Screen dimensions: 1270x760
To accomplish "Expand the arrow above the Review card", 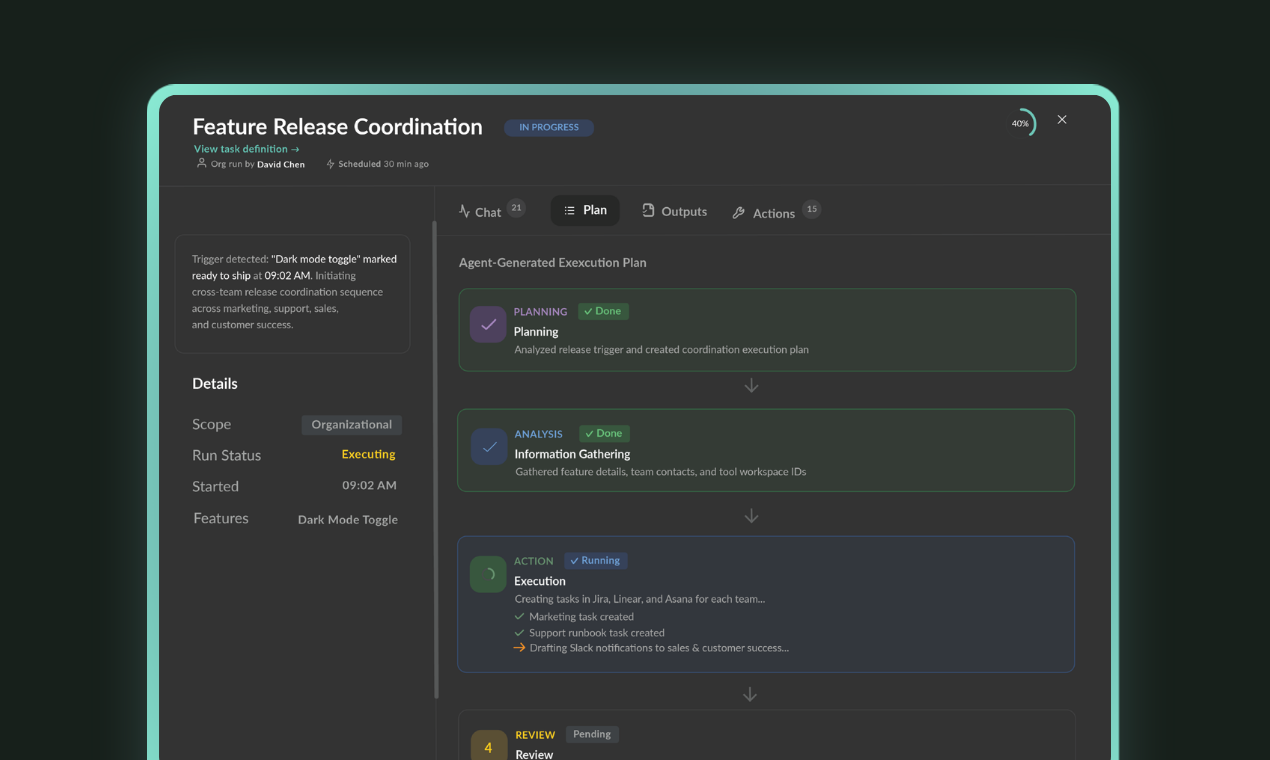I will (750, 693).
